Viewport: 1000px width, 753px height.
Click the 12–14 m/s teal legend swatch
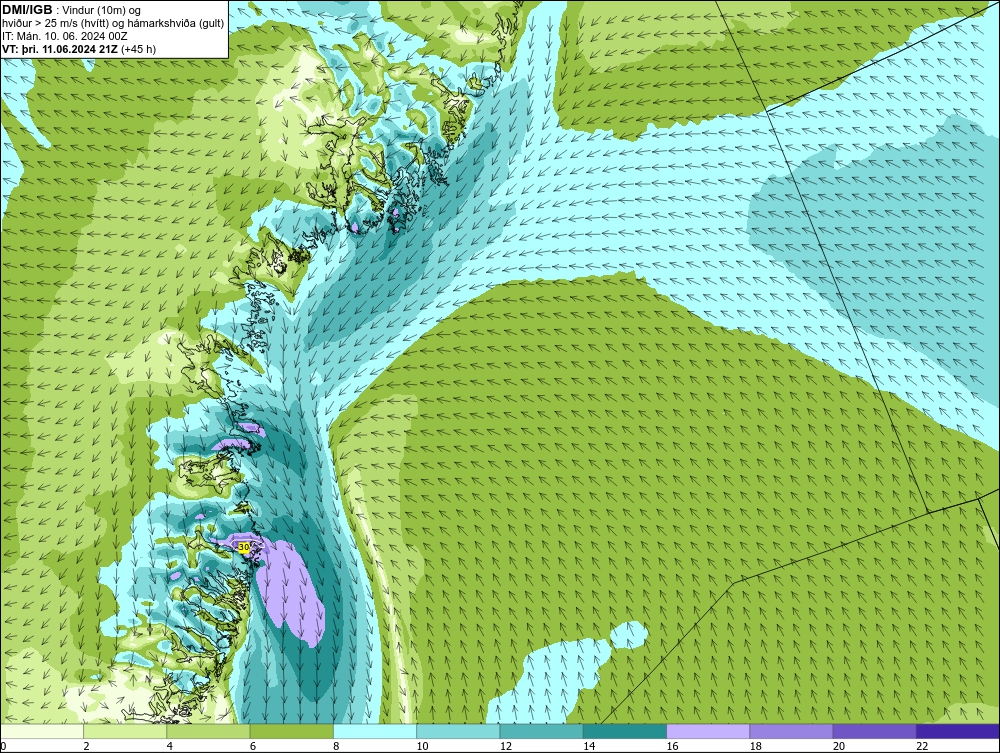click(541, 731)
